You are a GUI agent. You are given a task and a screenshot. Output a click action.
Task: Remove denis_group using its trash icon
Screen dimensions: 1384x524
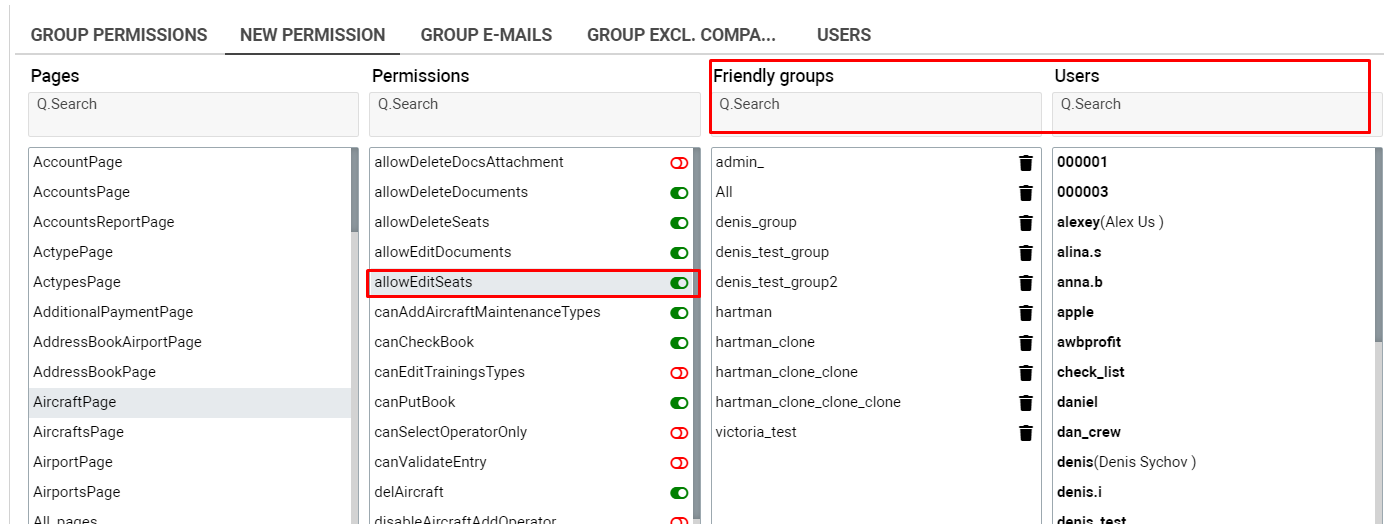pyautogui.click(x=1025, y=223)
